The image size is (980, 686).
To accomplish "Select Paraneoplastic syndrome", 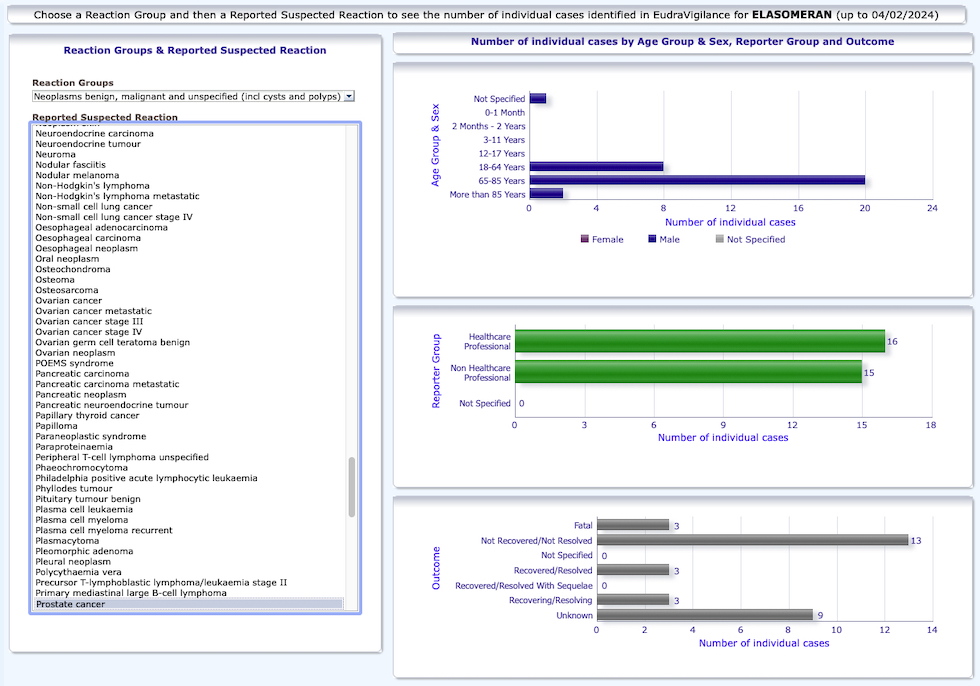I will tap(91, 436).
